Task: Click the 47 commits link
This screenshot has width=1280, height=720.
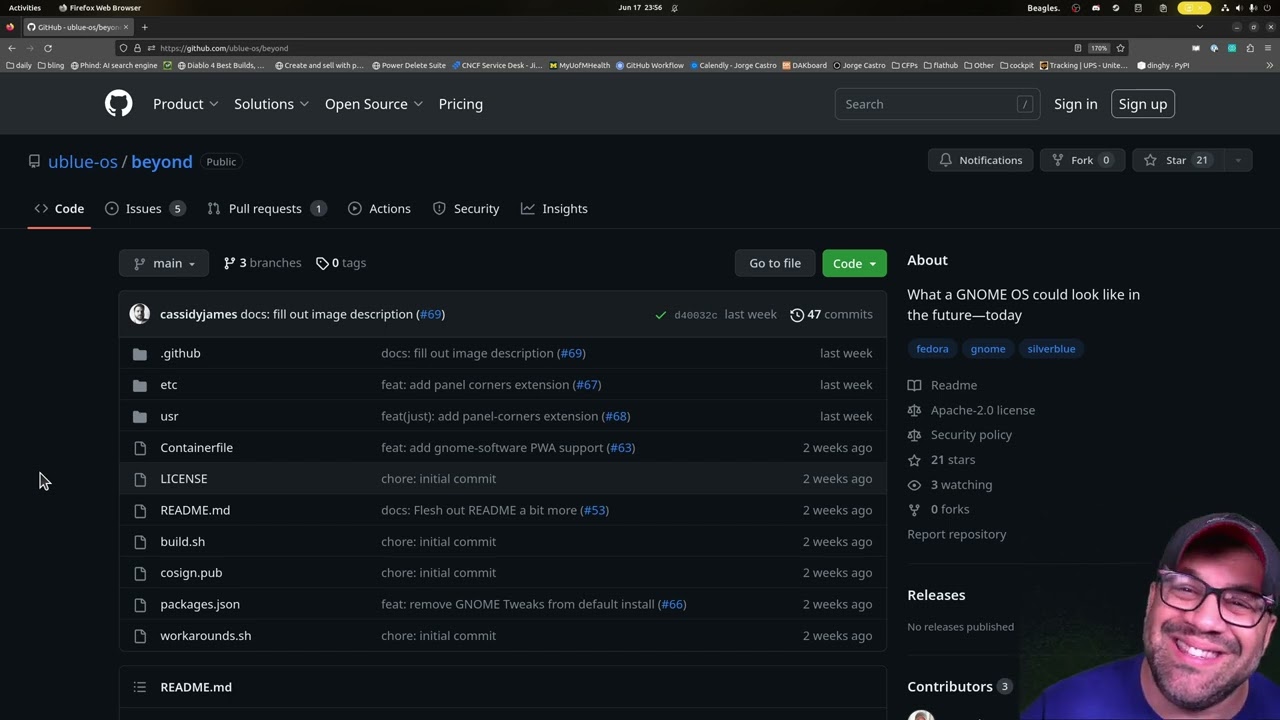Action: 831,314
